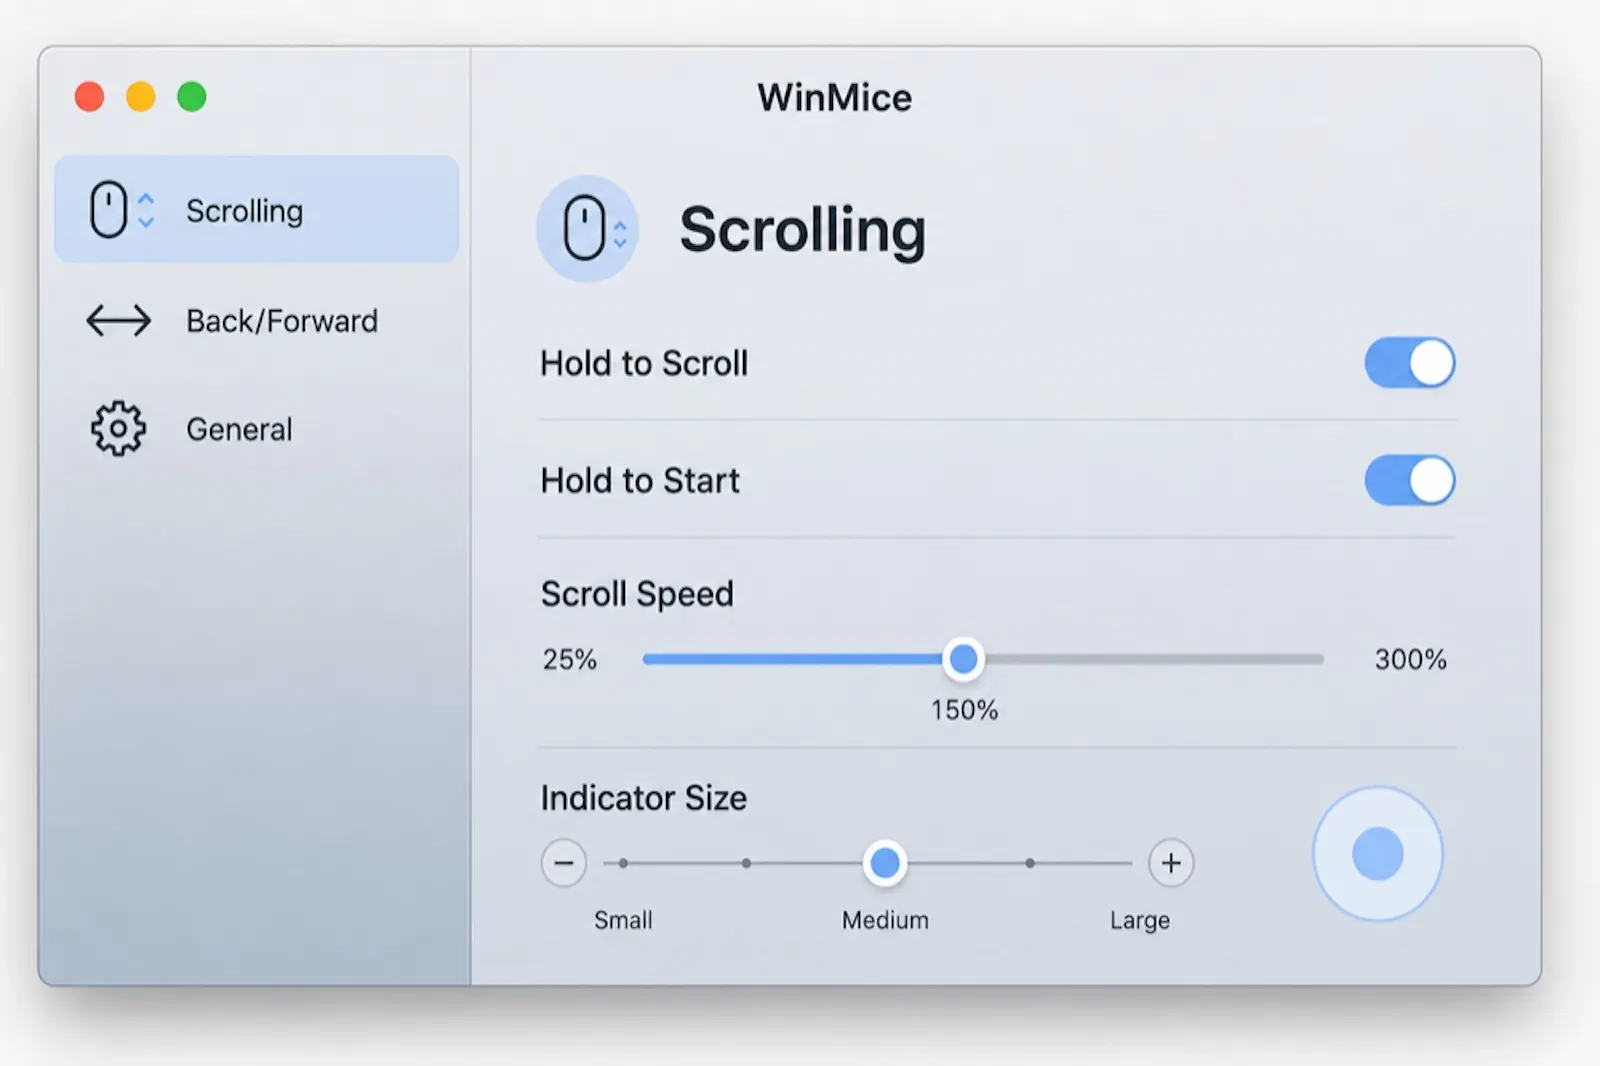
Task: Click the Back/Forward double-arrow icon
Action: click(118, 321)
